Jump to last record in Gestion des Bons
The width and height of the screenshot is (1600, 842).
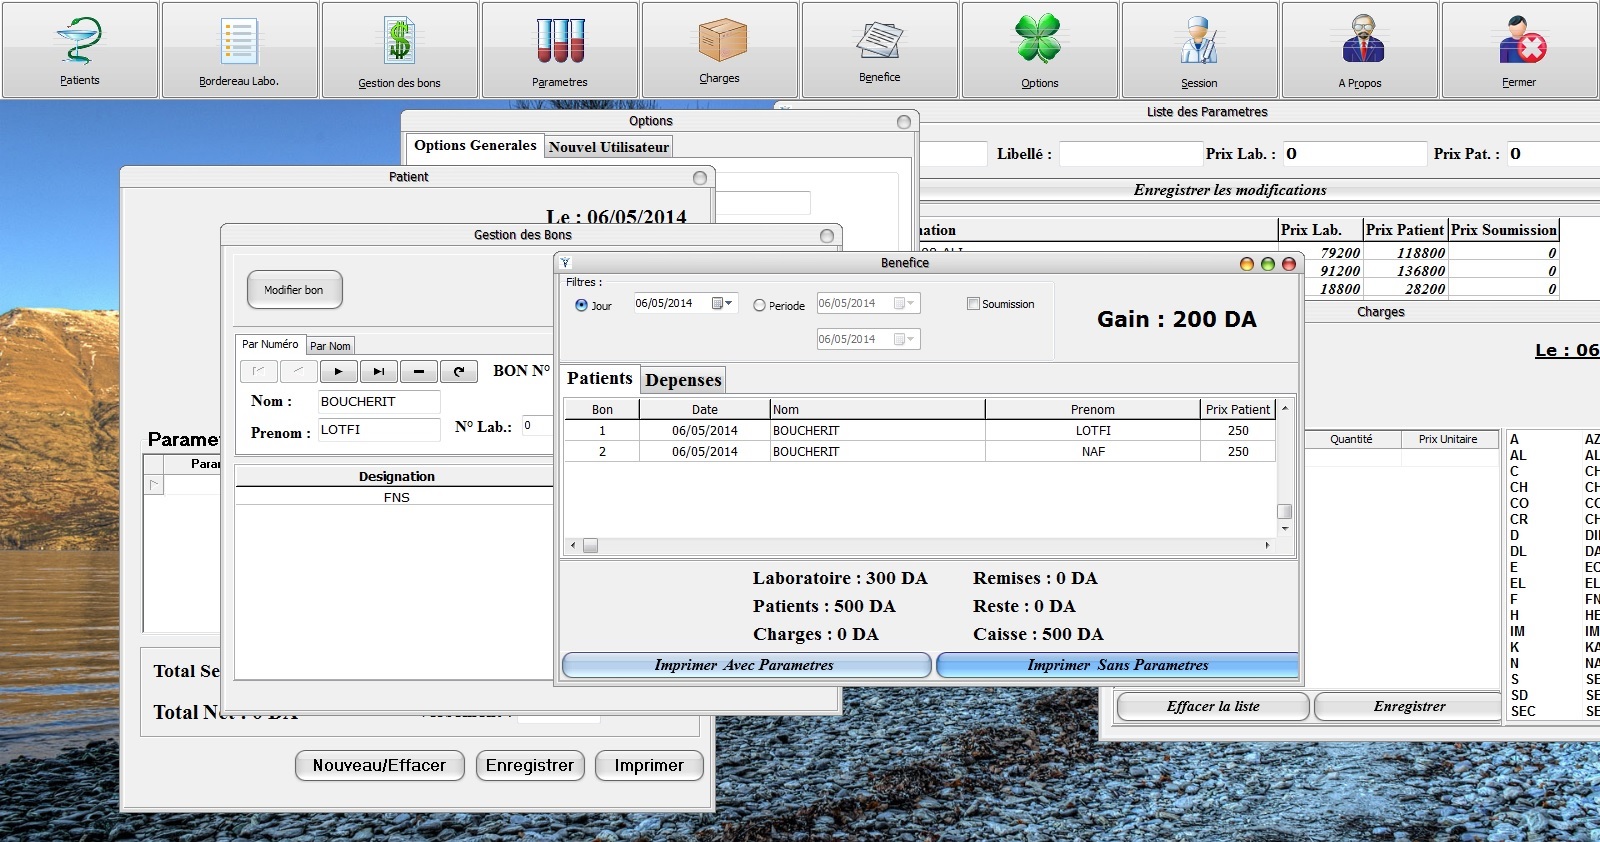coord(379,371)
